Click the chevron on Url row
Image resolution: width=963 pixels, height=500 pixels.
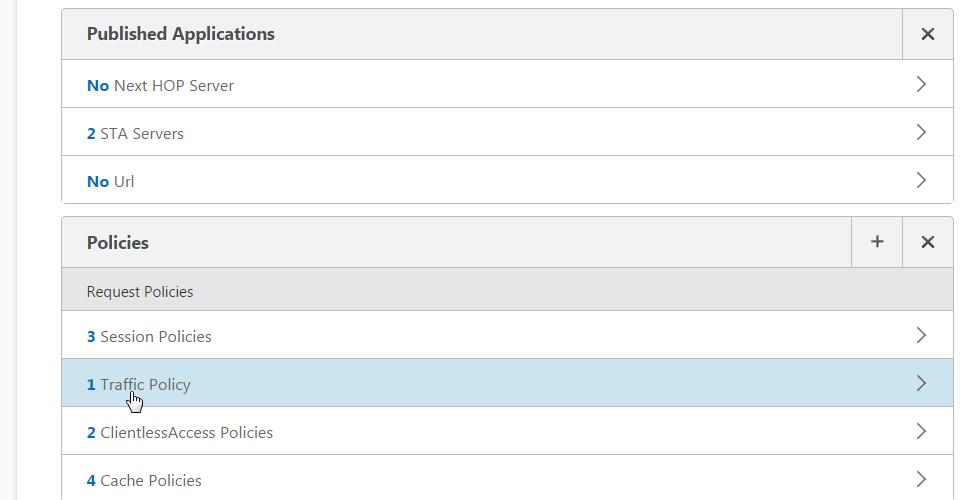(921, 180)
